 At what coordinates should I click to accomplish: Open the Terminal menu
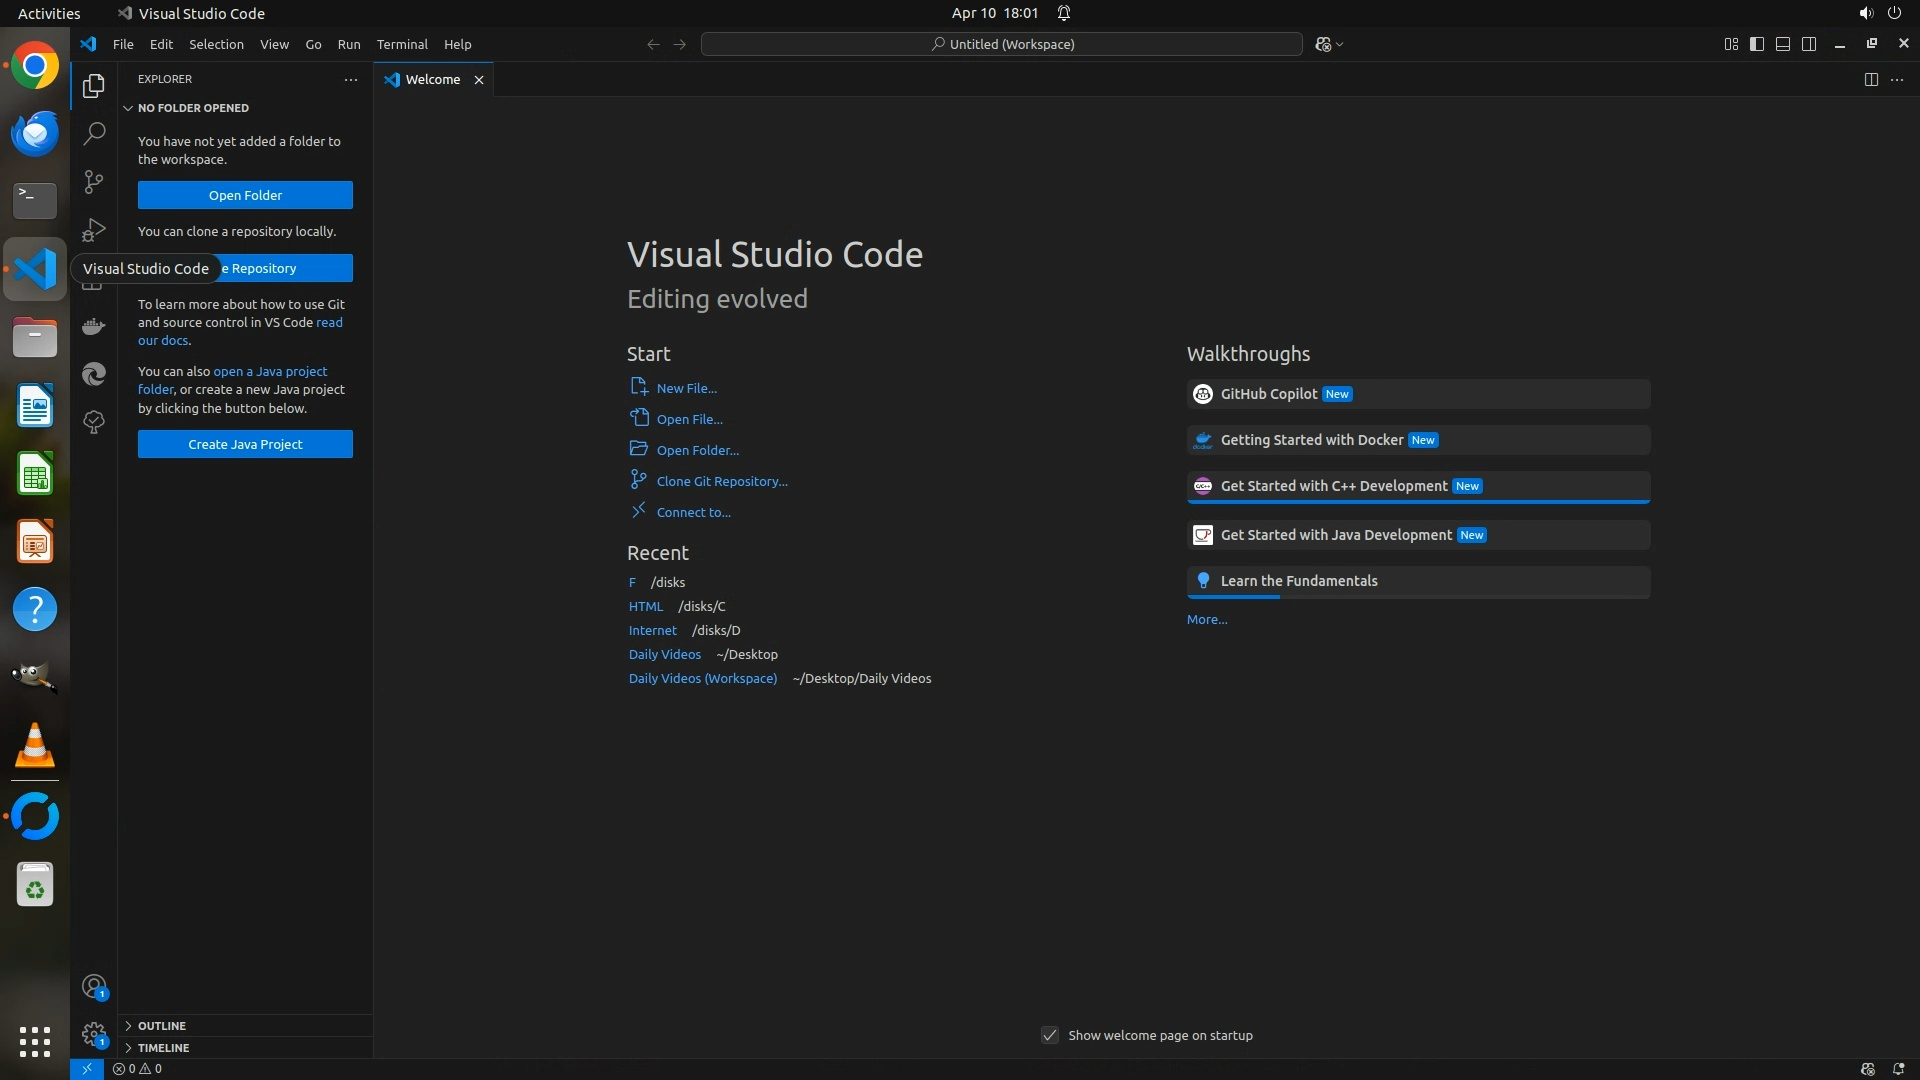pyautogui.click(x=402, y=44)
